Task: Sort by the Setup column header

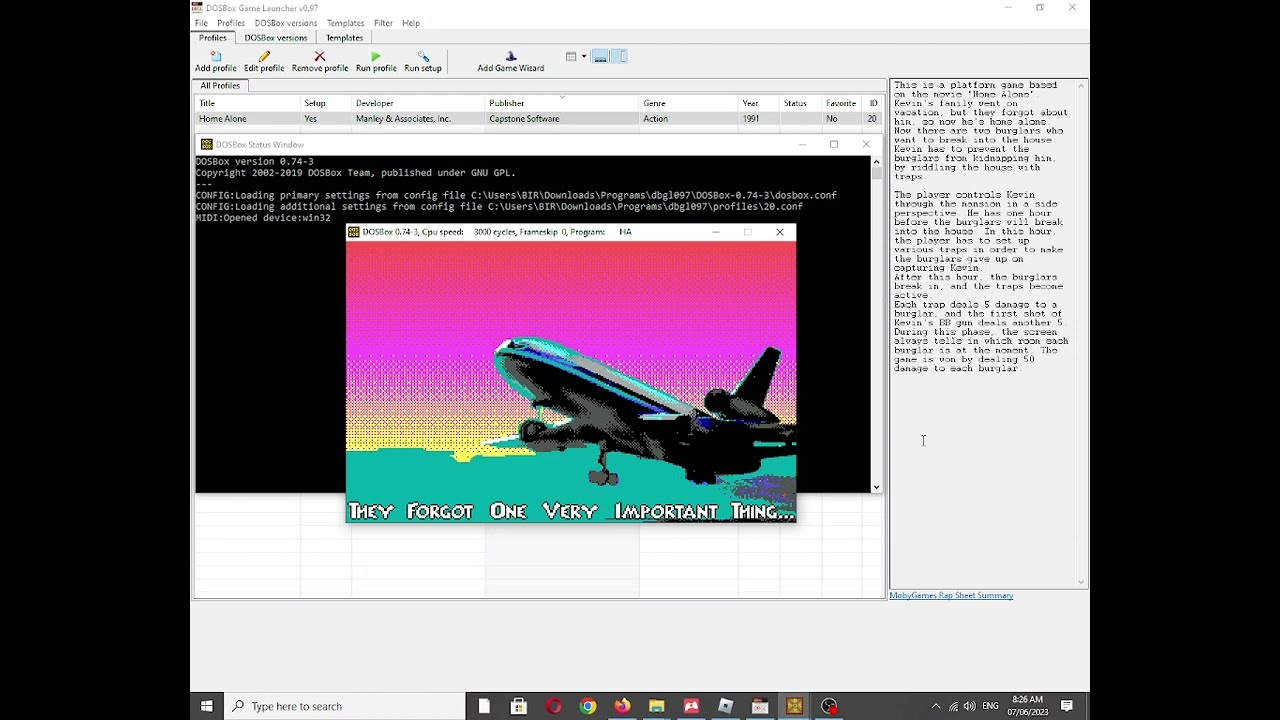Action: pos(326,103)
